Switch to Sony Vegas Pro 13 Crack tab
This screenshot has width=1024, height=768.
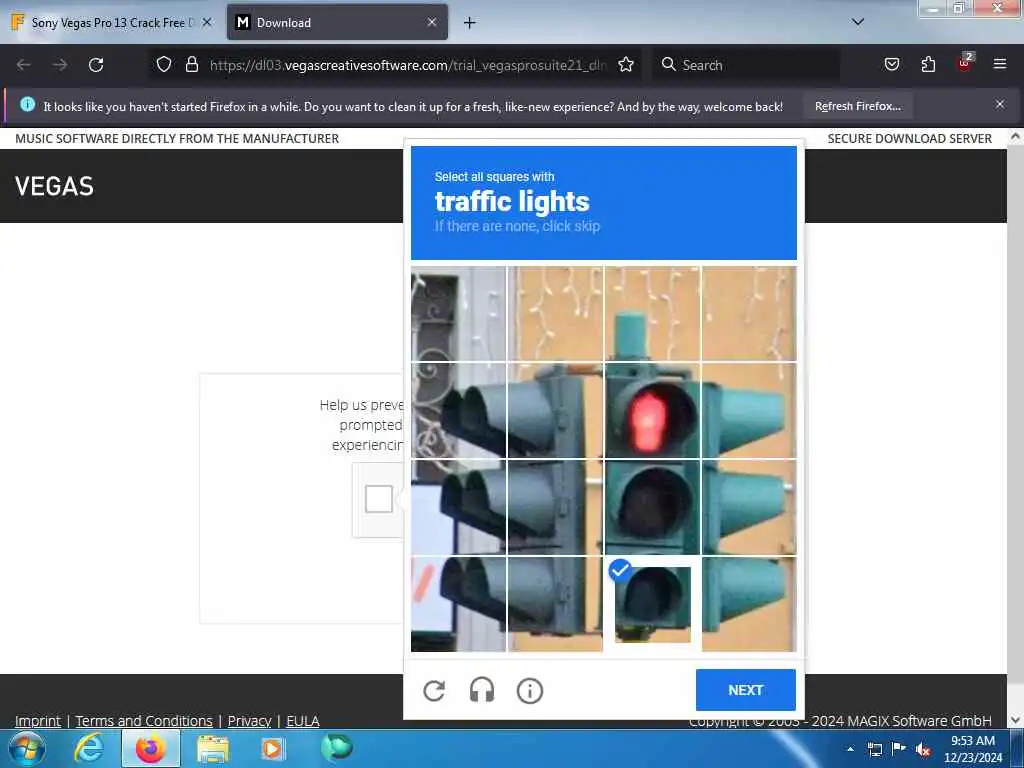pyautogui.click(x=111, y=22)
